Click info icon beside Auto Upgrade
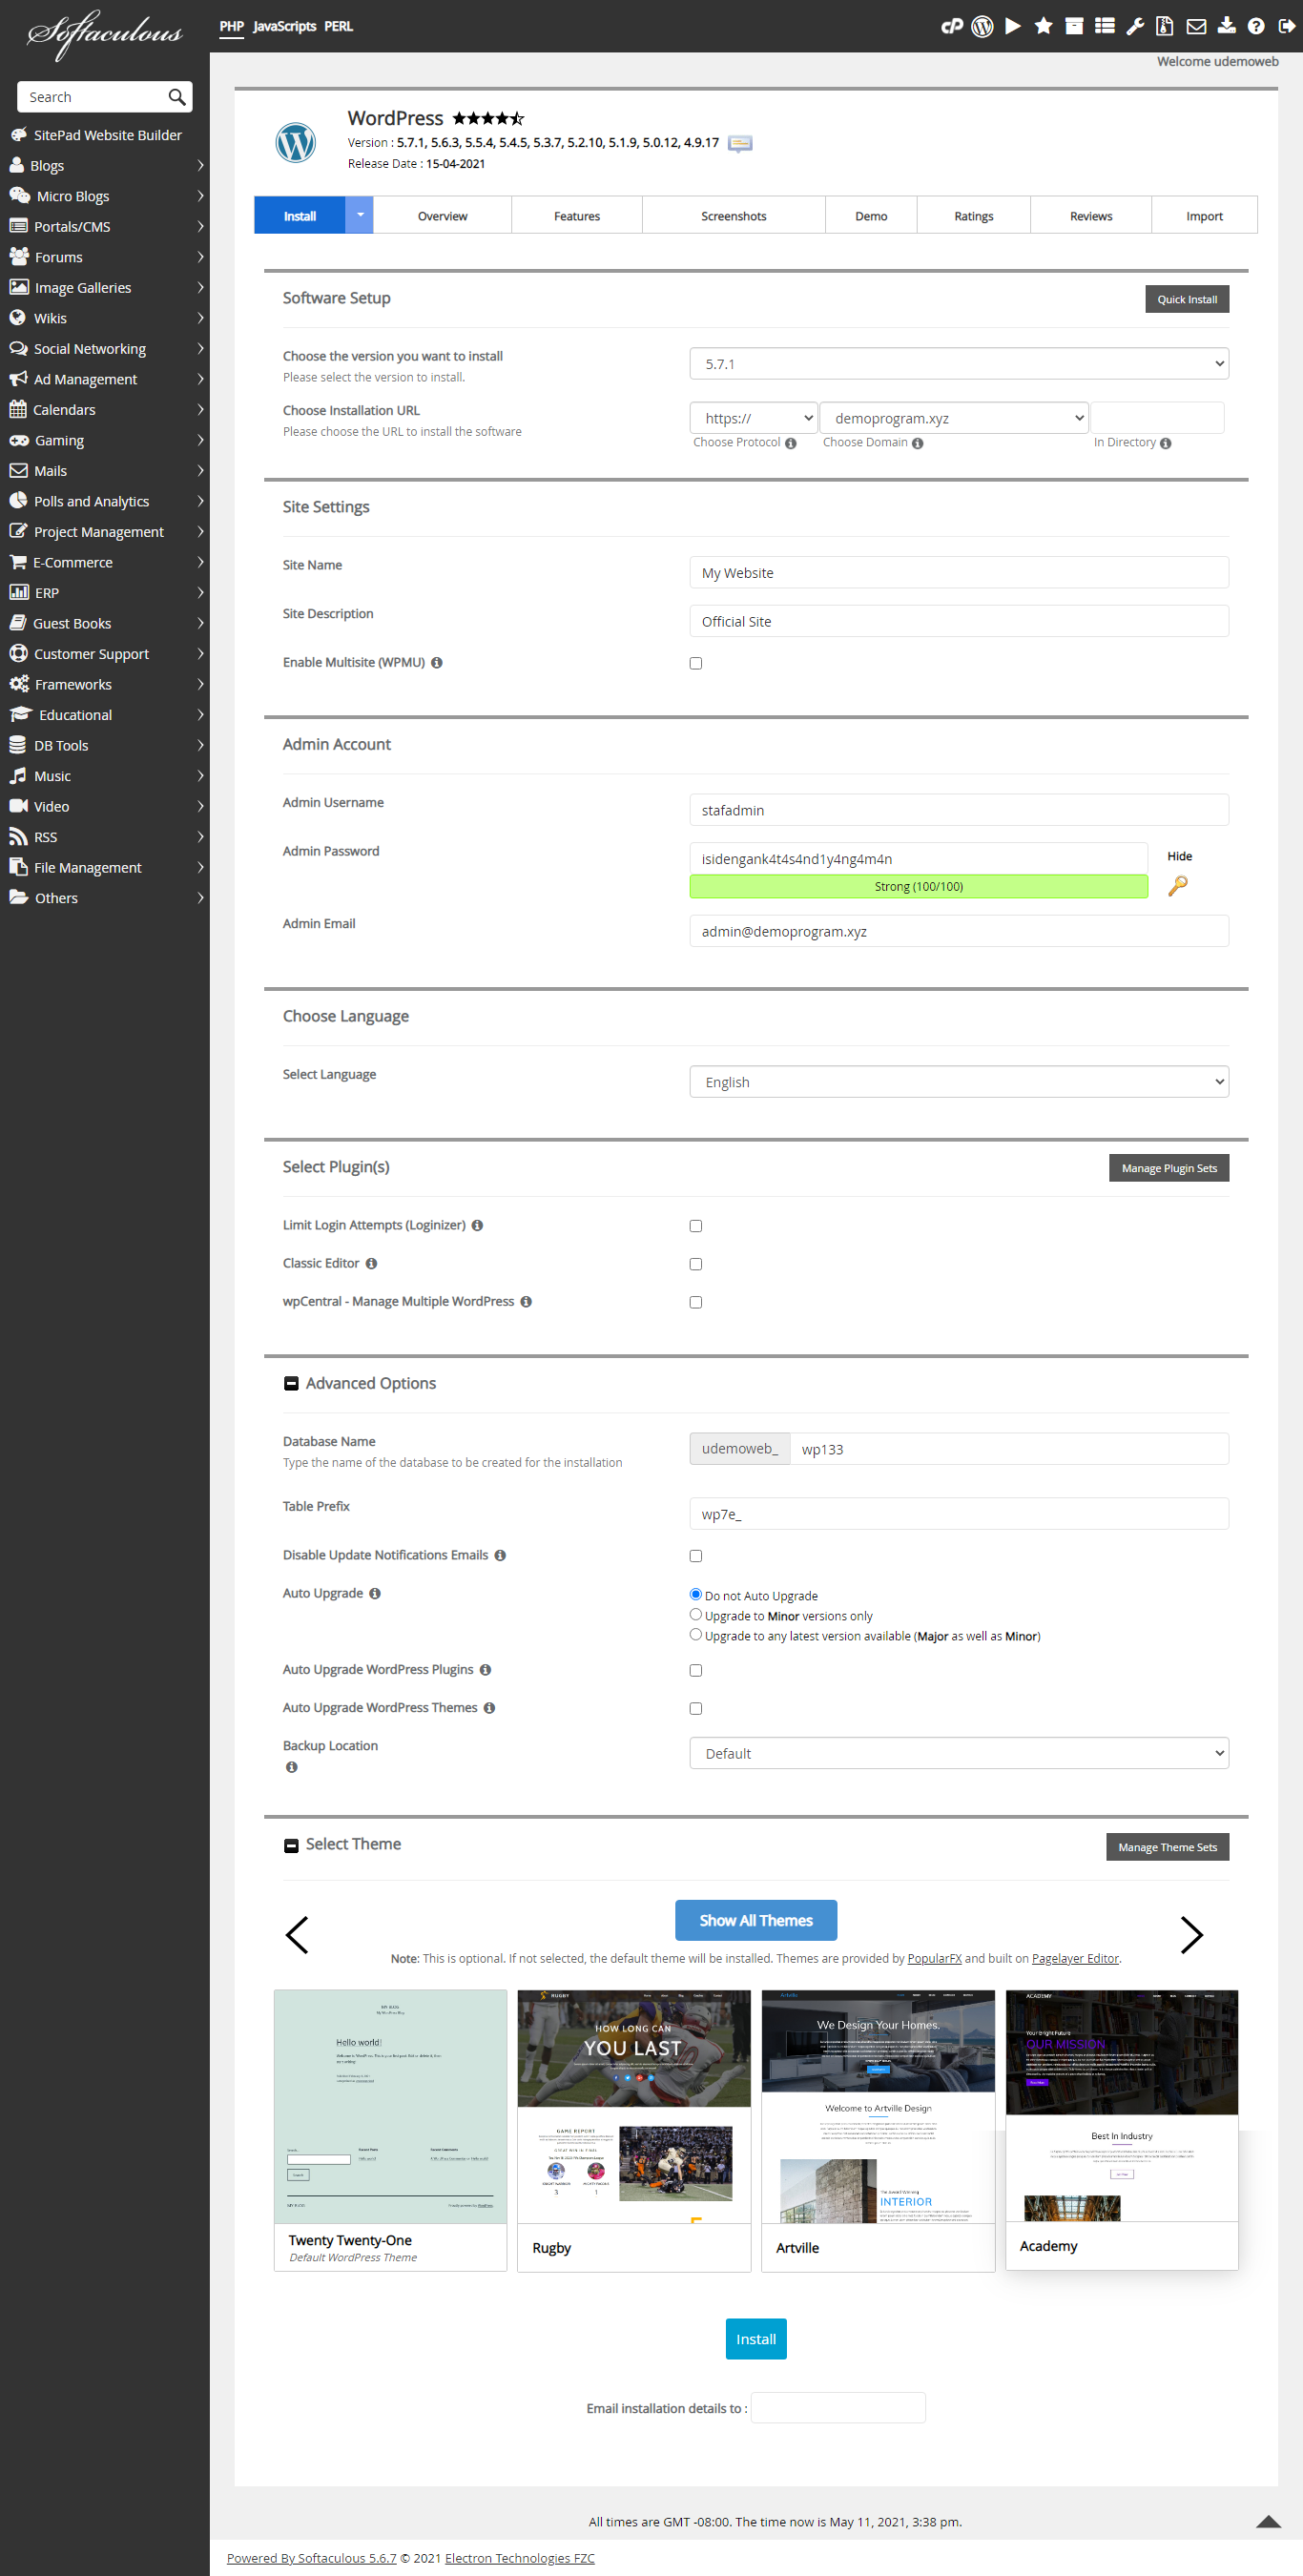Screen dimensions: 1303x2576 pos(375,1593)
